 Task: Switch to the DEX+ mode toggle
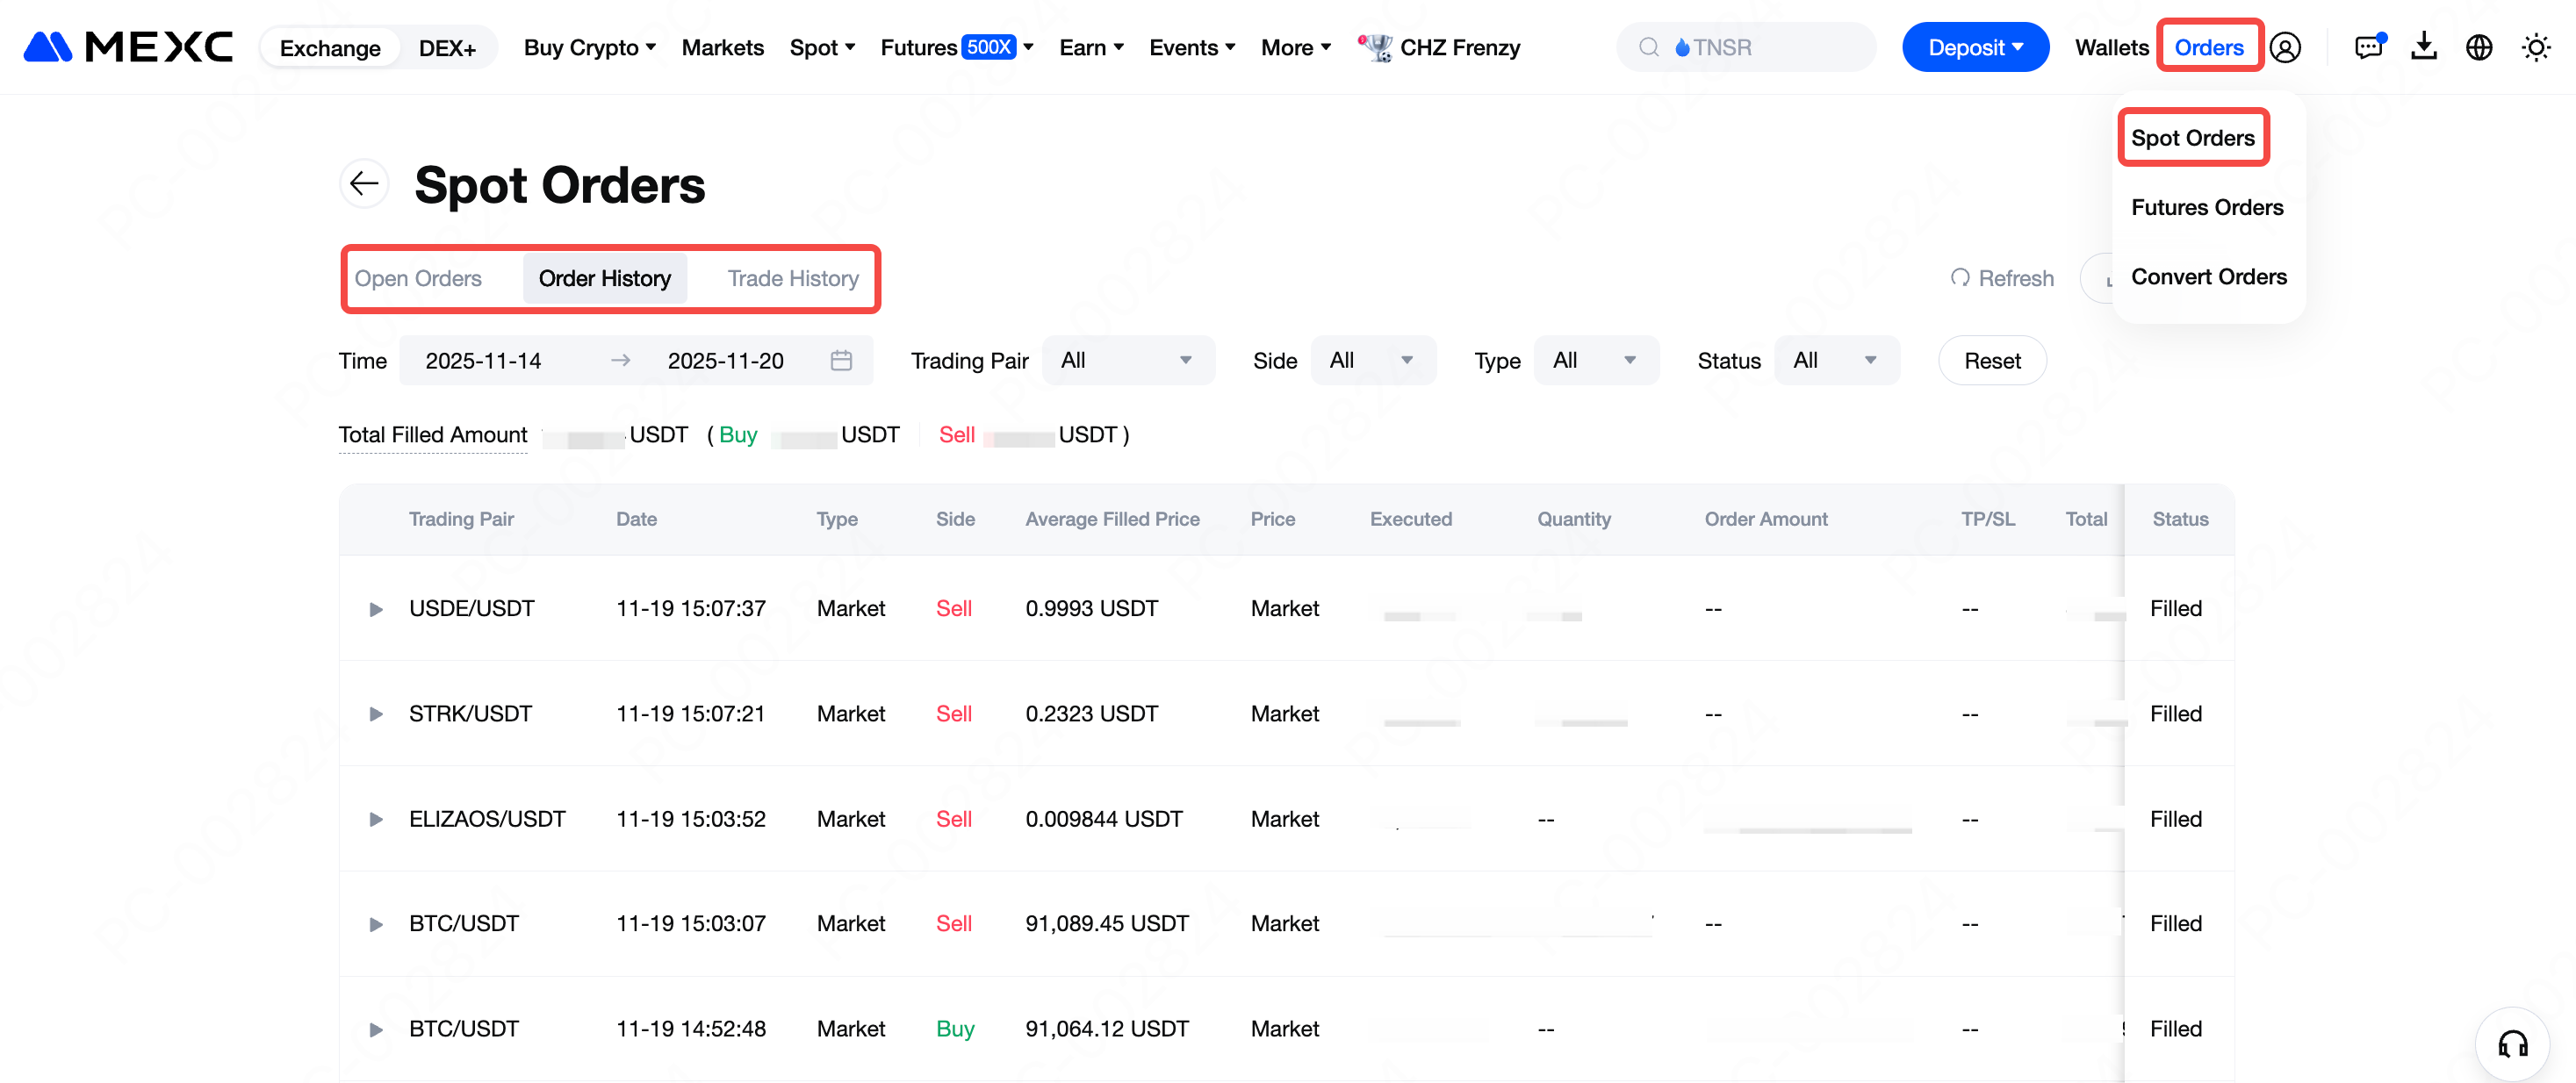(447, 48)
